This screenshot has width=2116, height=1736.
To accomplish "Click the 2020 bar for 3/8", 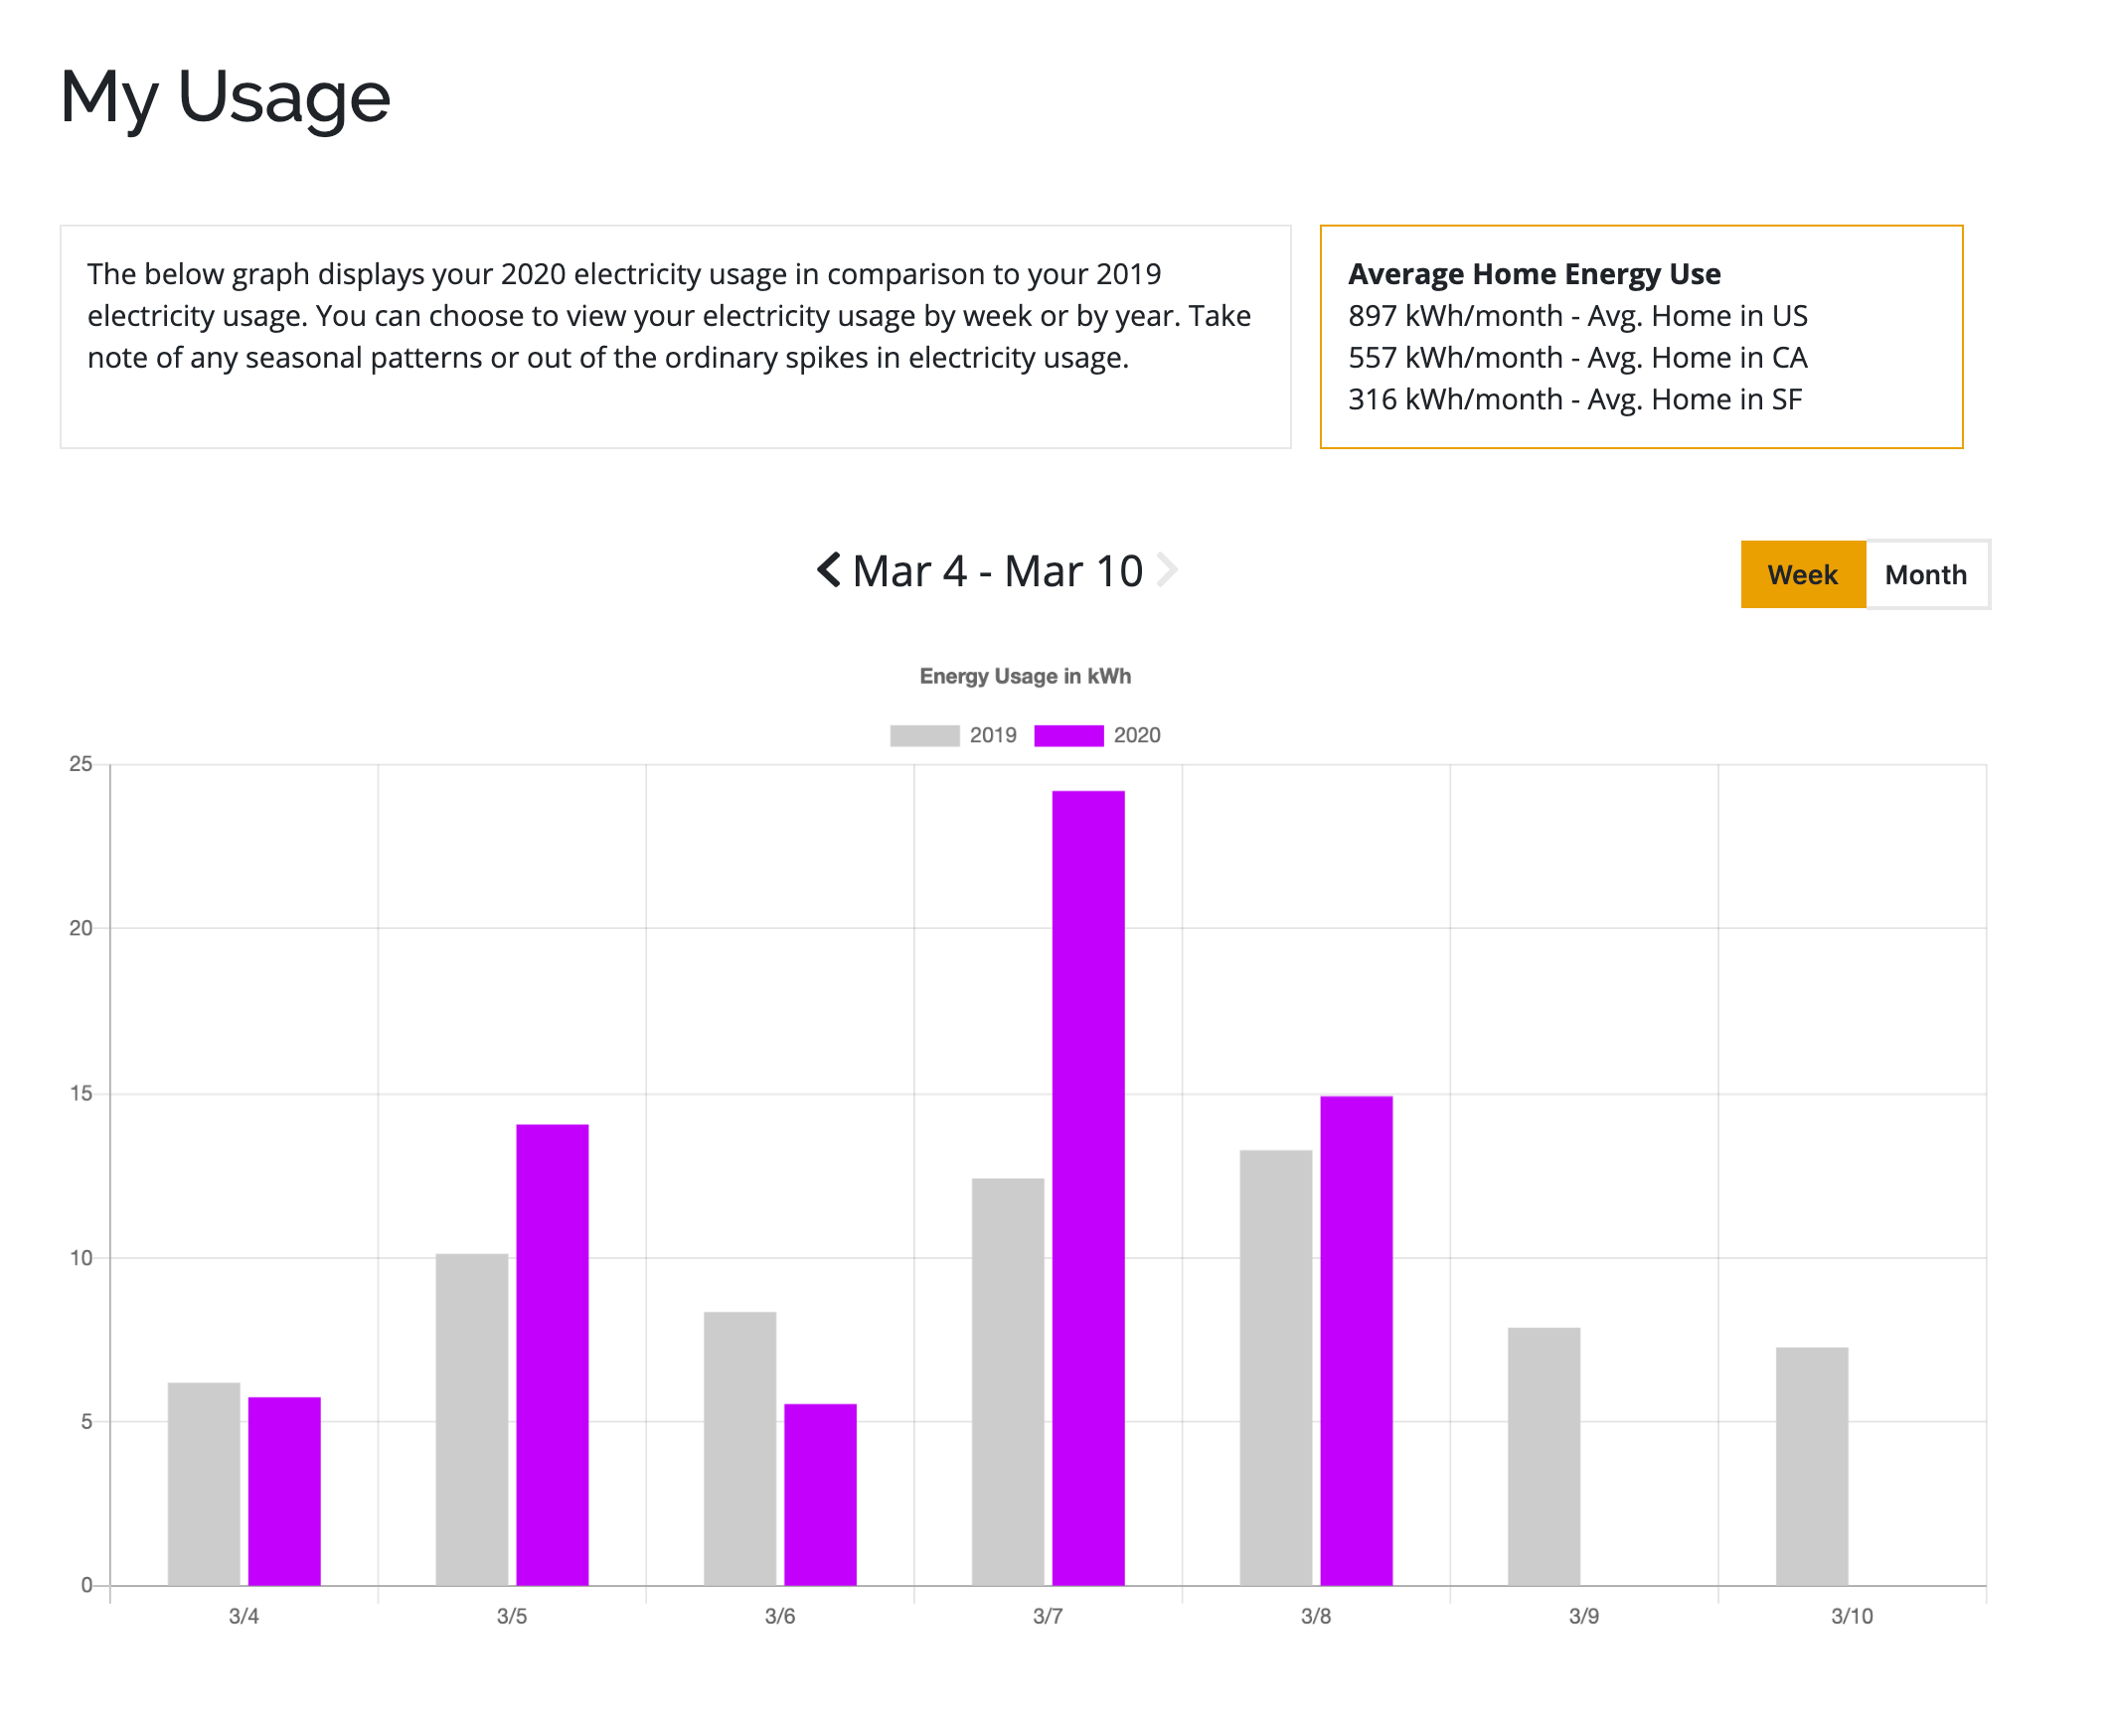I will click(1356, 1340).
